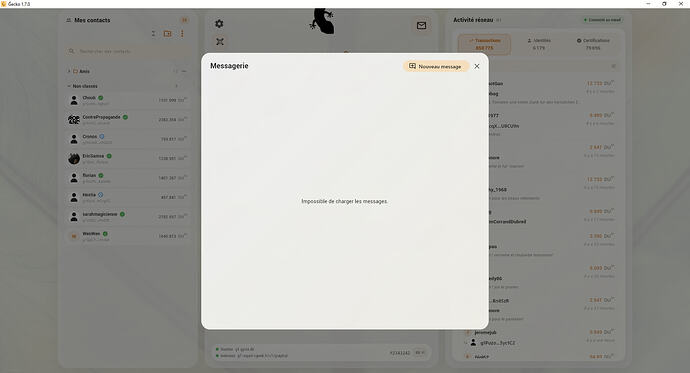Select the sarahmagicienne contact
The height and width of the screenshot is (373, 690).
pyautogui.click(x=128, y=216)
